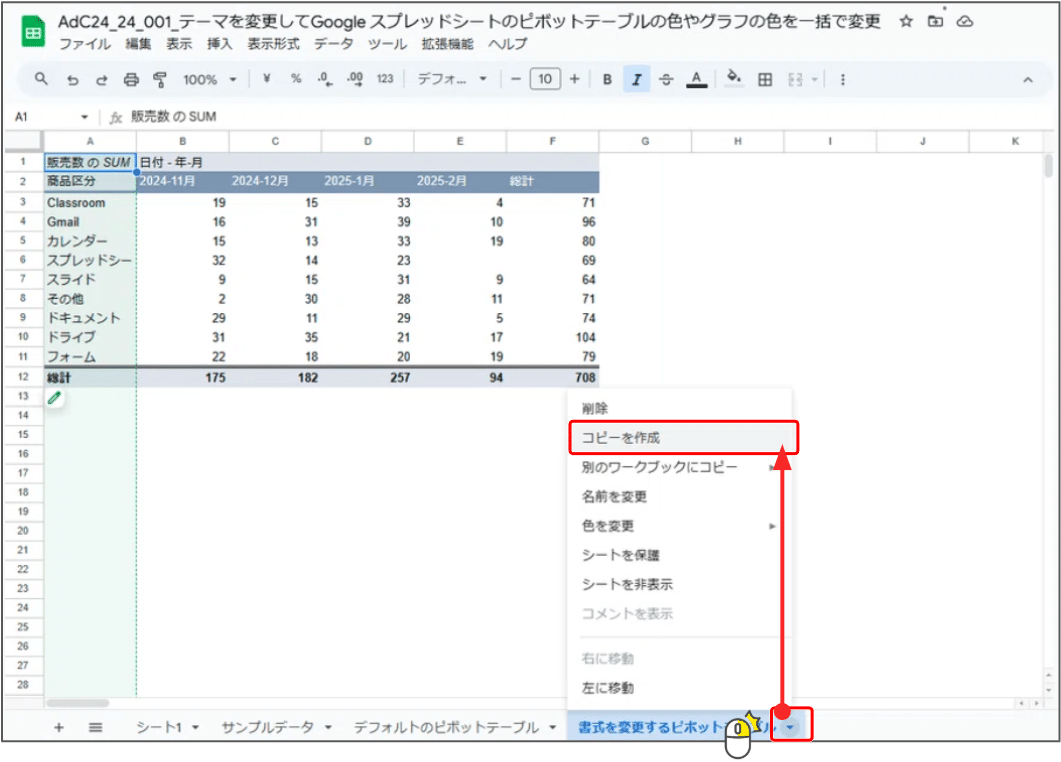This screenshot has height=762, width=1061.
Task: Open the all sheets list
Action: point(95,727)
